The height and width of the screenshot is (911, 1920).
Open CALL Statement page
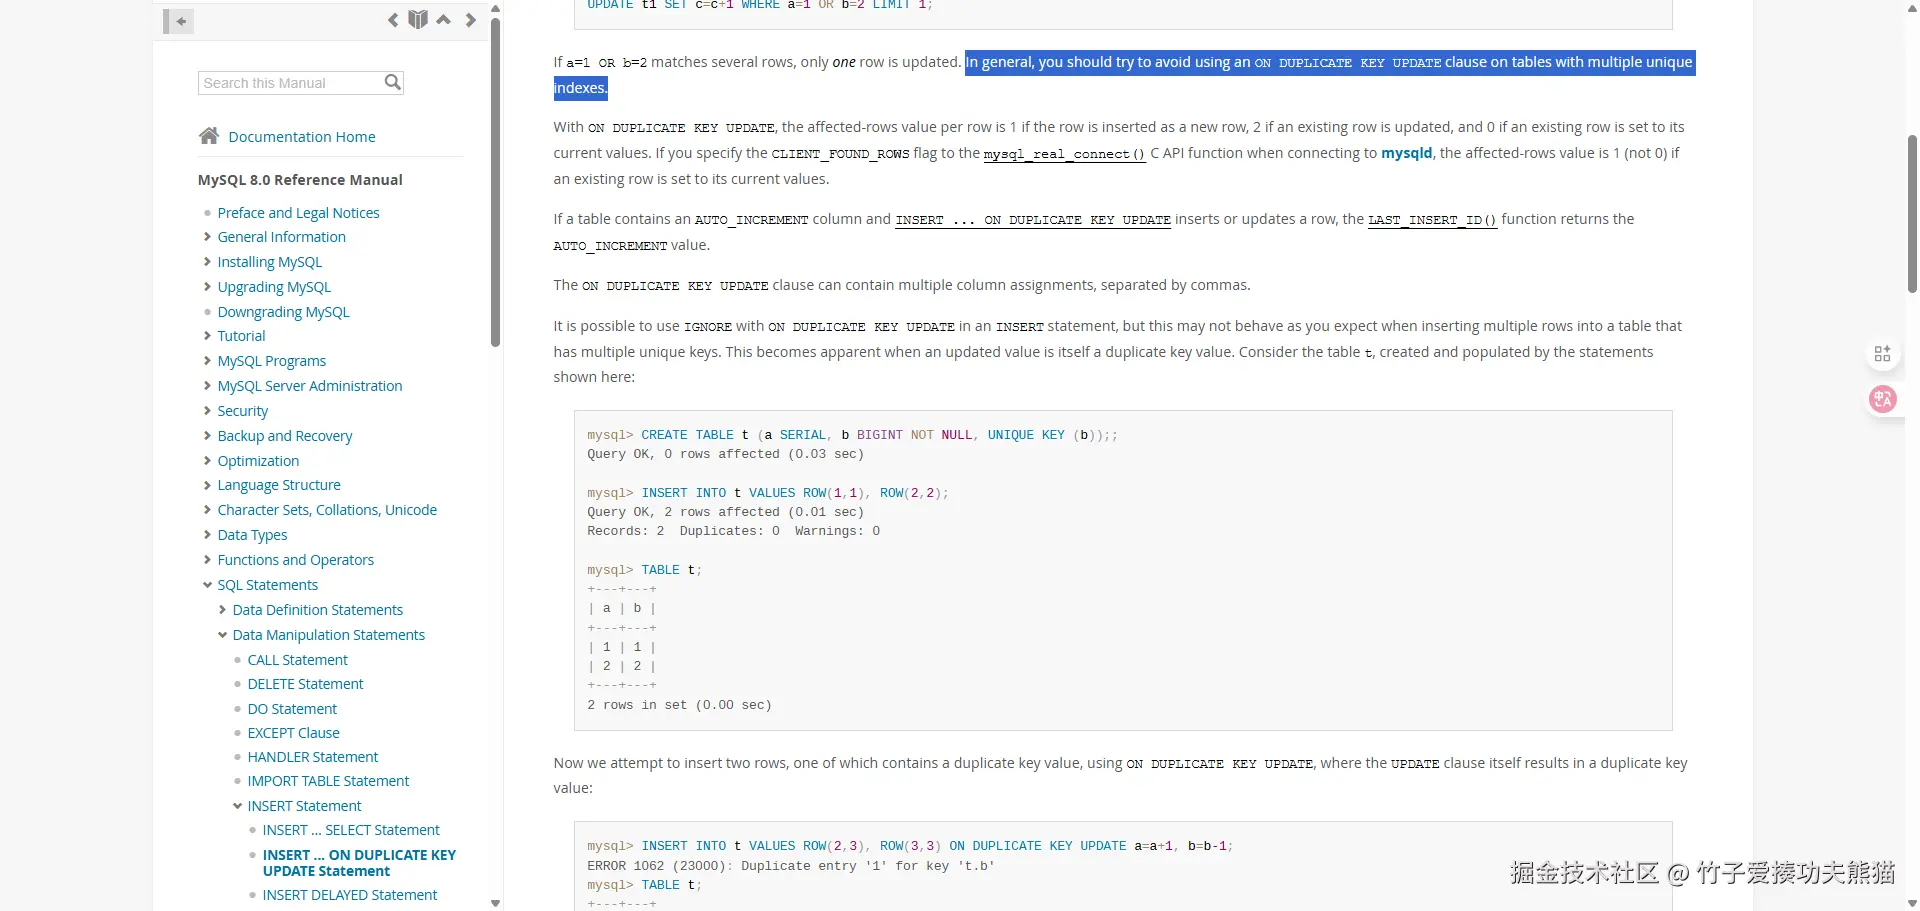(x=298, y=660)
